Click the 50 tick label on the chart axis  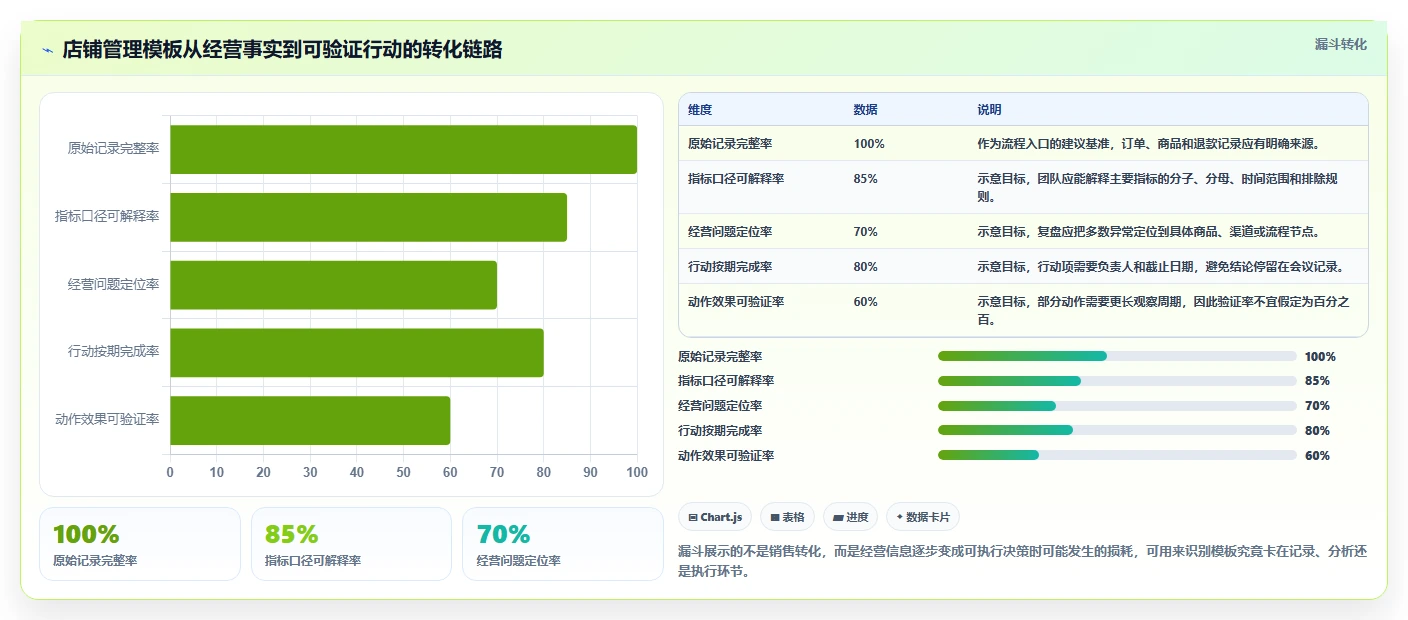click(x=403, y=472)
